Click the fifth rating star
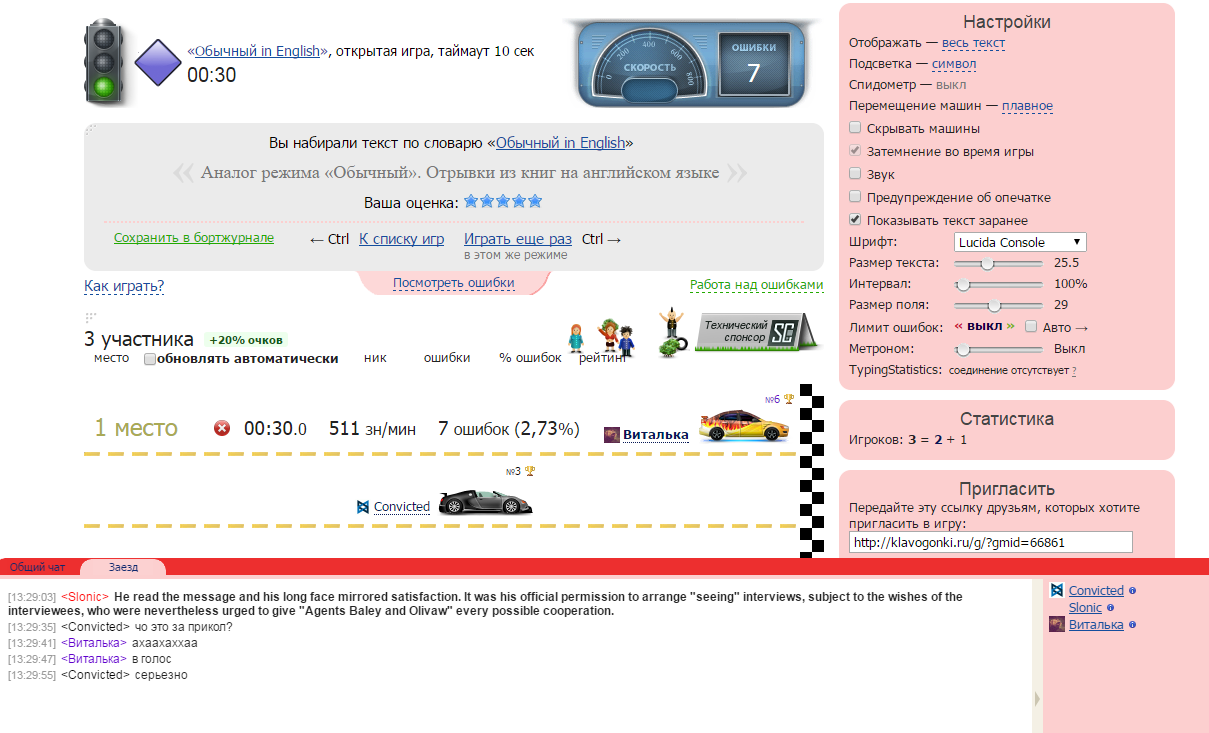1209x733 pixels. click(535, 201)
